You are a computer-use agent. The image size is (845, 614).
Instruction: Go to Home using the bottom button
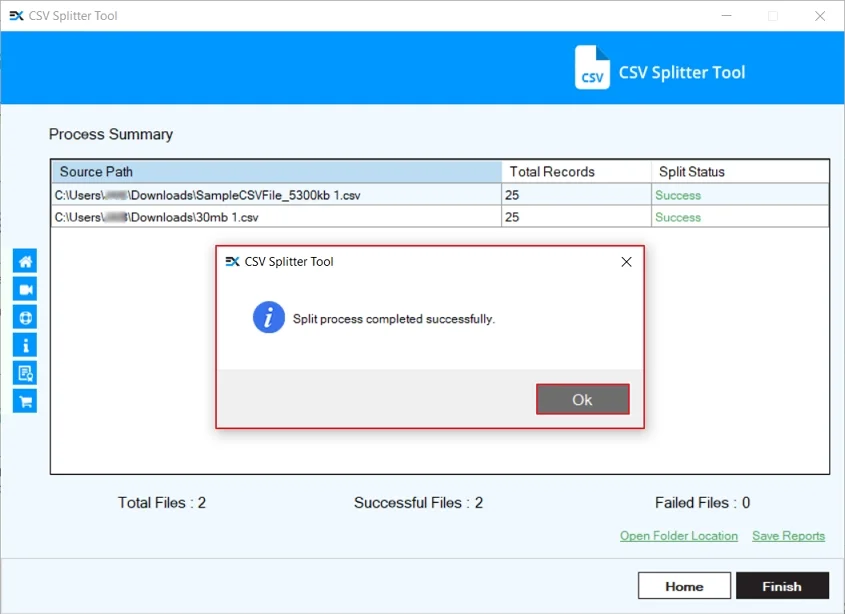pos(684,586)
